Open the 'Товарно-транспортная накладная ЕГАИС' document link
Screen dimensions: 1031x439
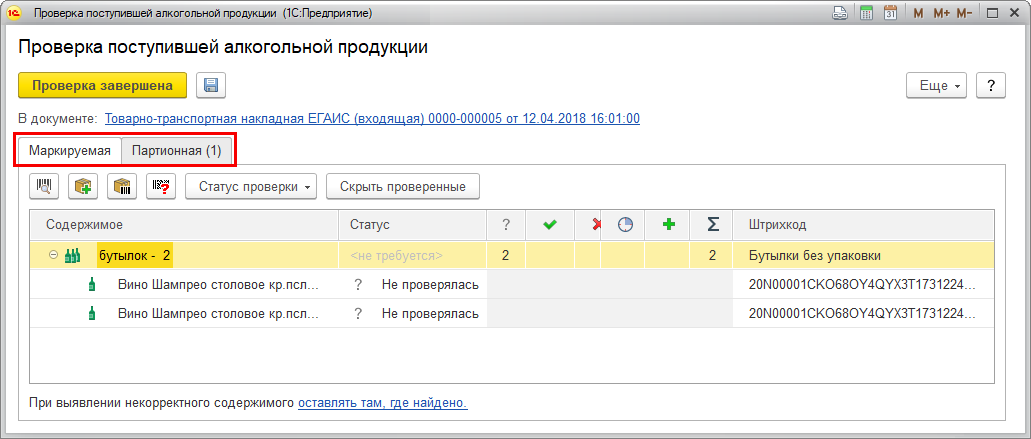[x=372, y=118]
